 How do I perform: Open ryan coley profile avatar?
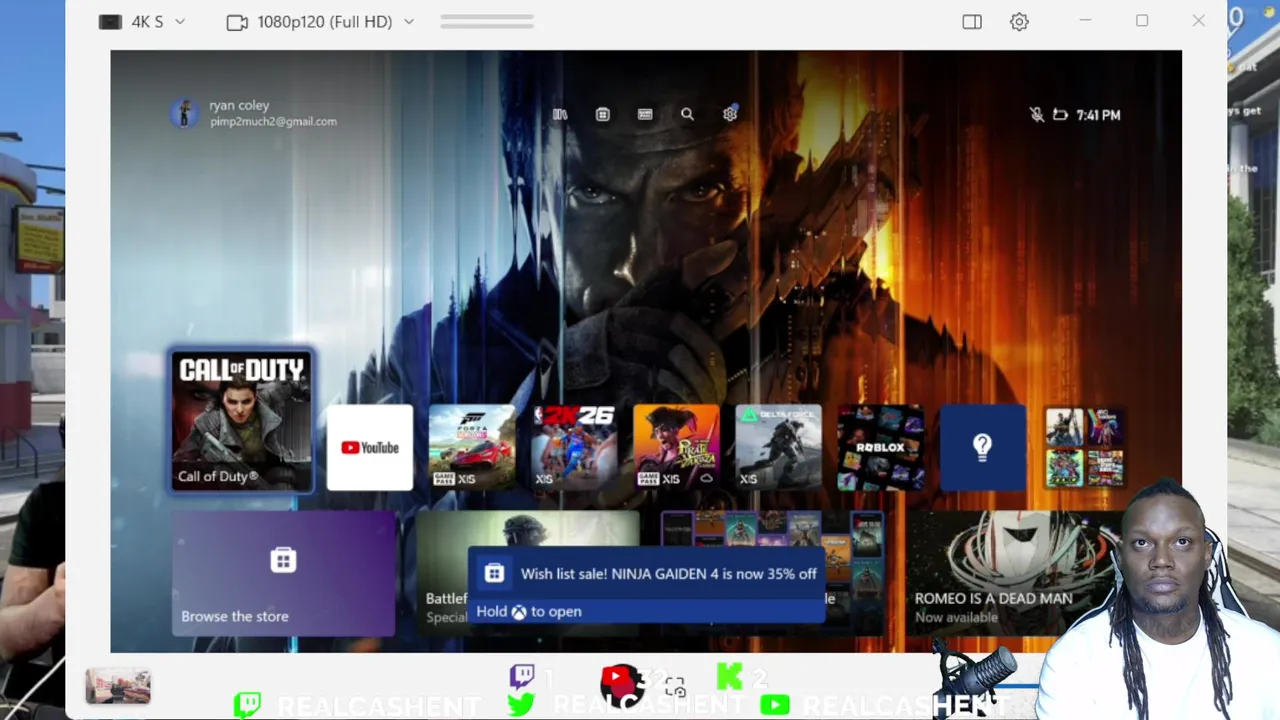click(x=184, y=113)
